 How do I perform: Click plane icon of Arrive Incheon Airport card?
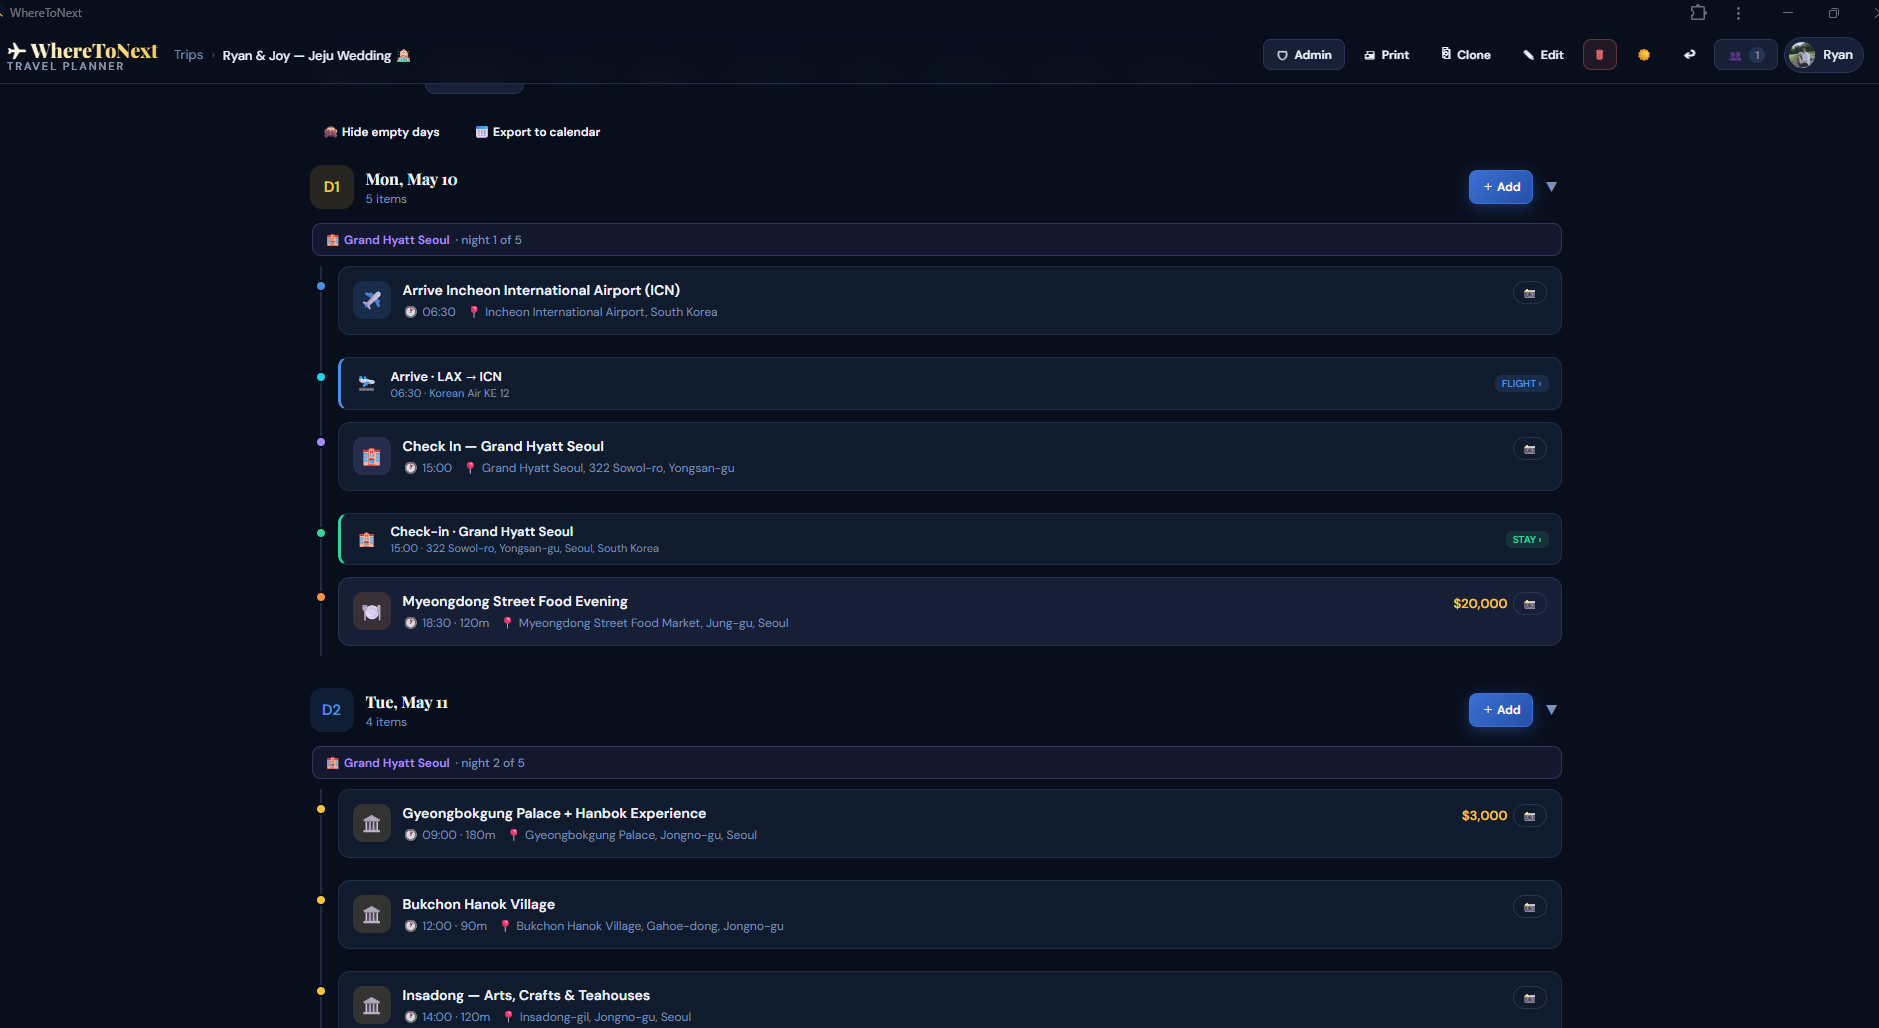372,300
